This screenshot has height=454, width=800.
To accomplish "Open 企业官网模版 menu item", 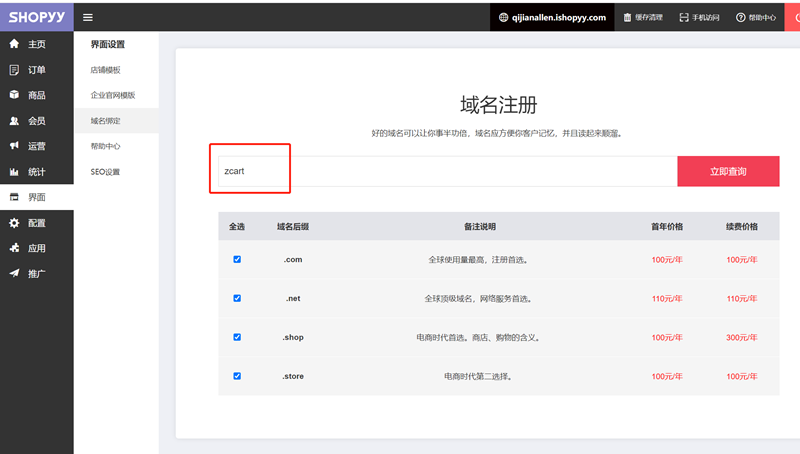I will (112, 95).
